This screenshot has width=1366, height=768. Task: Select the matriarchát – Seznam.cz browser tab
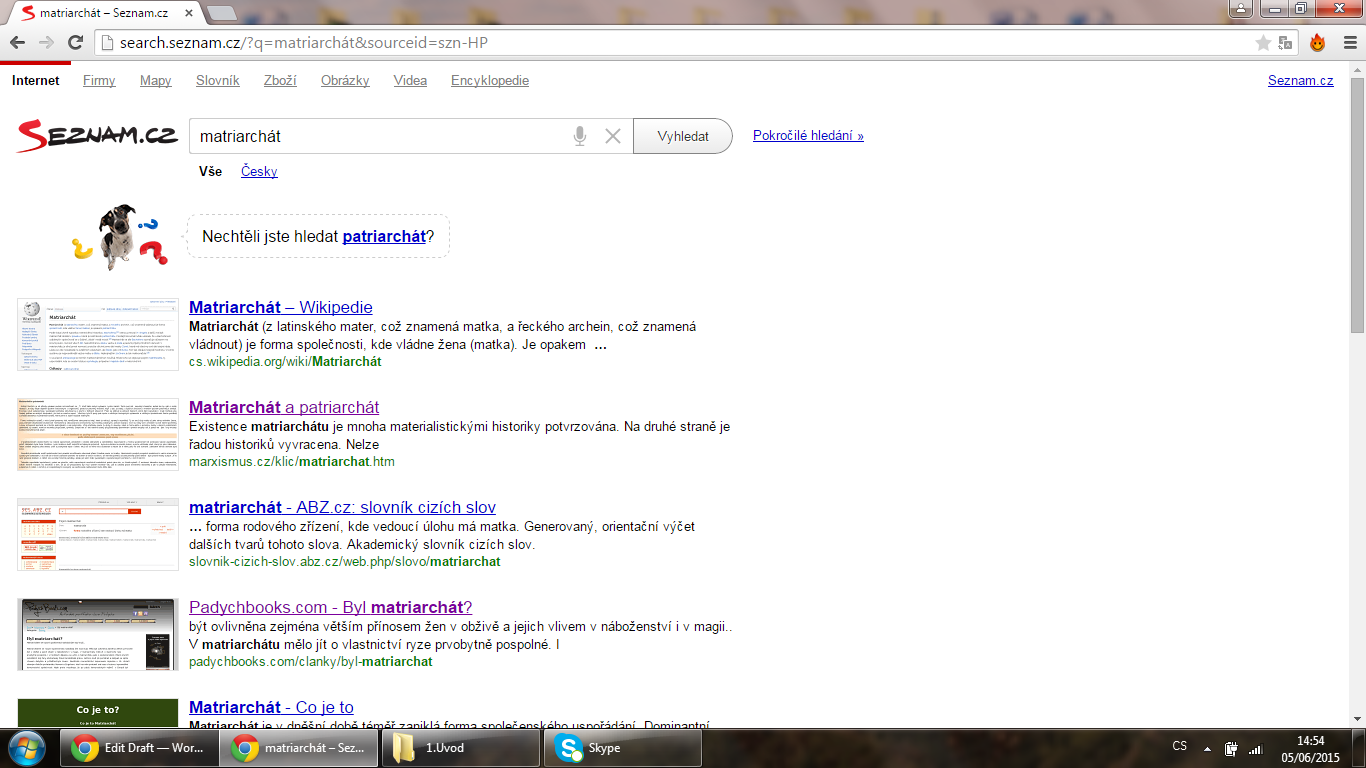point(105,14)
